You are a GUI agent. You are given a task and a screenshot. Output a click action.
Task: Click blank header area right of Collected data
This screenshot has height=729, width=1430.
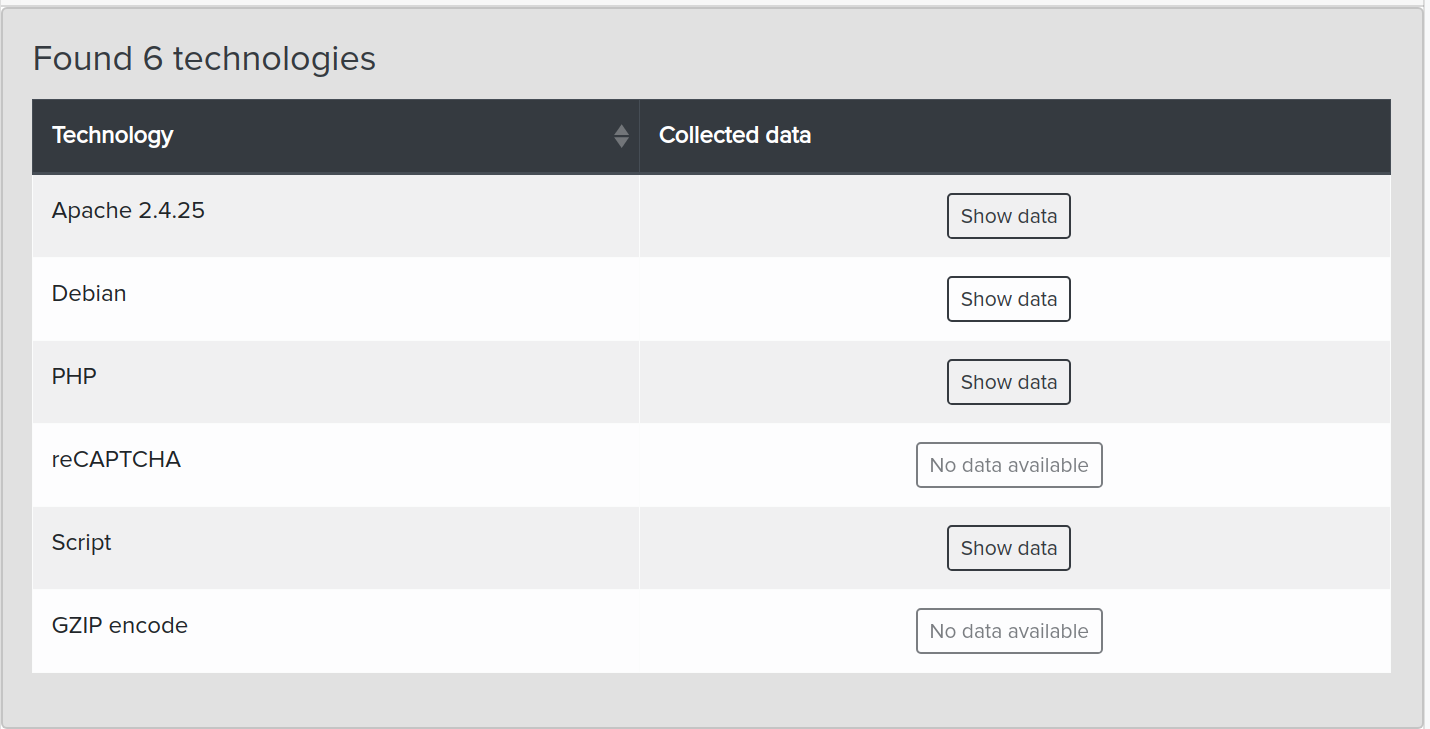point(1100,135)
